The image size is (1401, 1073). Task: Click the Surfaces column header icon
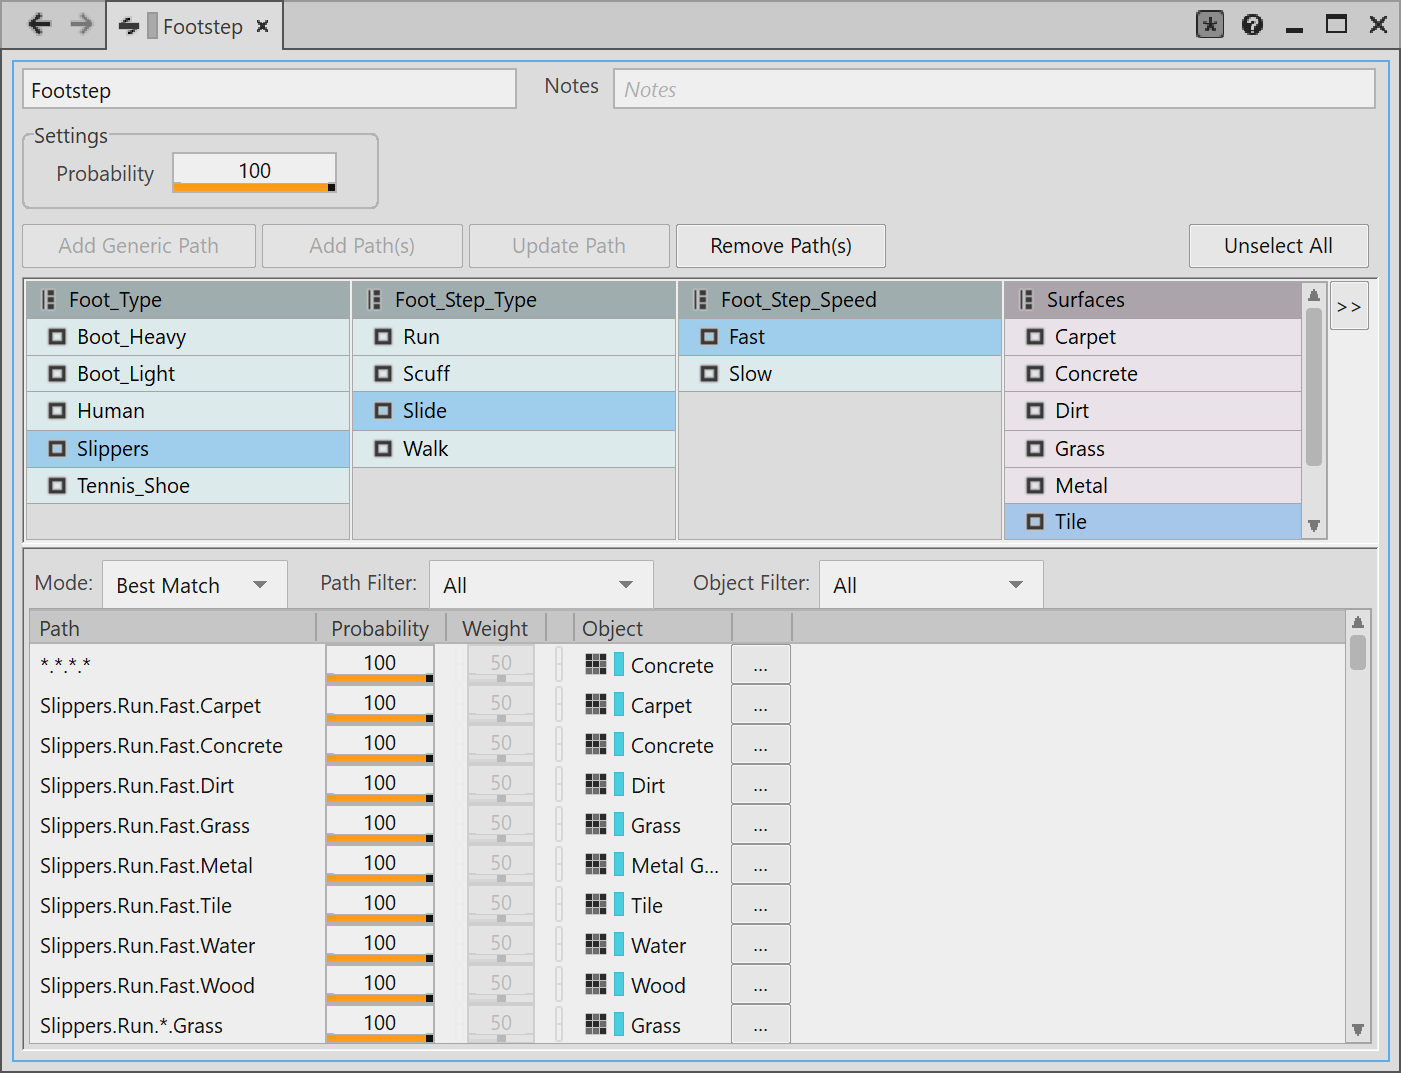tap(1026, 300)
